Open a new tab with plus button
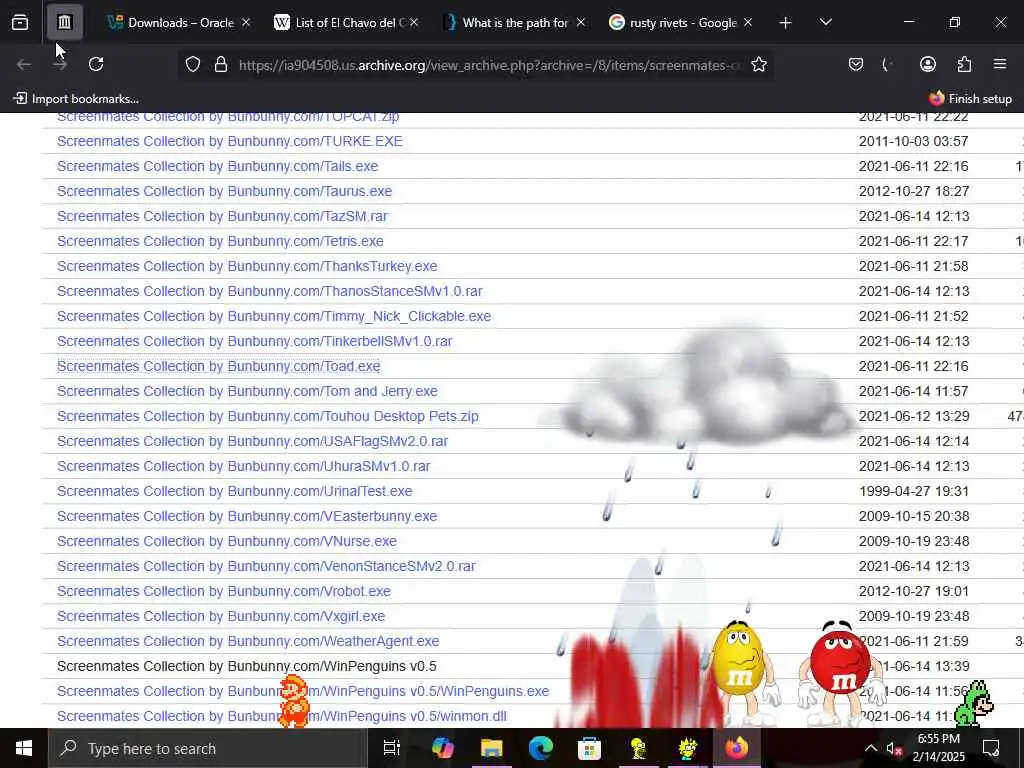This screenshot has height=768, width=1024. click(786, 23)
